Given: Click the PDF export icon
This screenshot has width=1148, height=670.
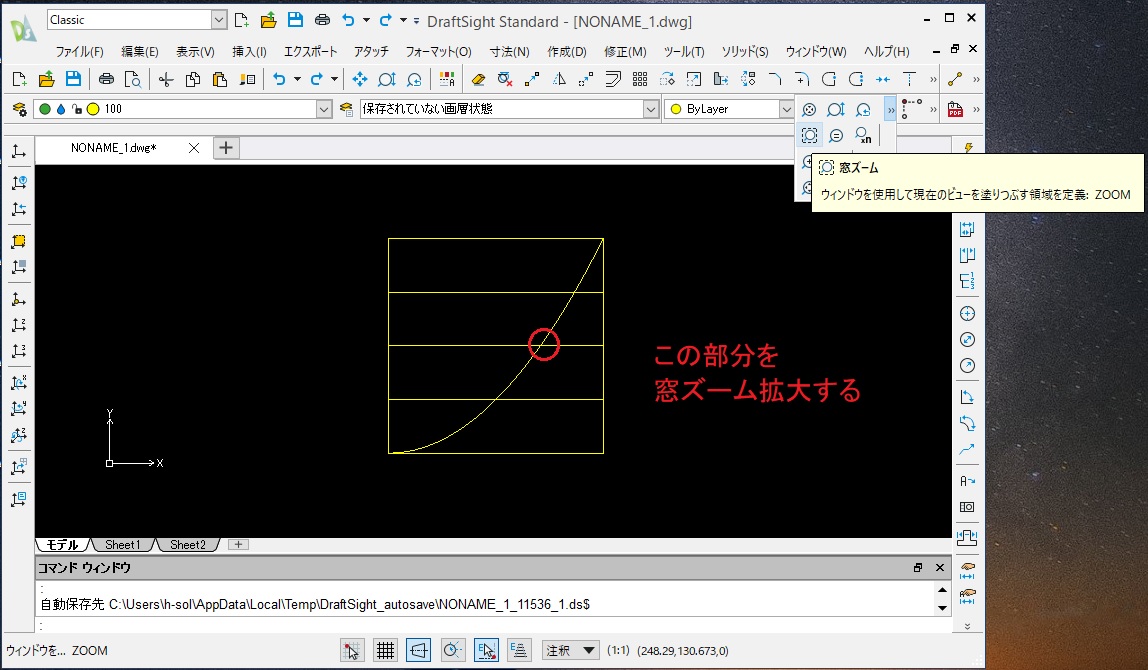Looking at the screenshot, I should click(955, 110).
